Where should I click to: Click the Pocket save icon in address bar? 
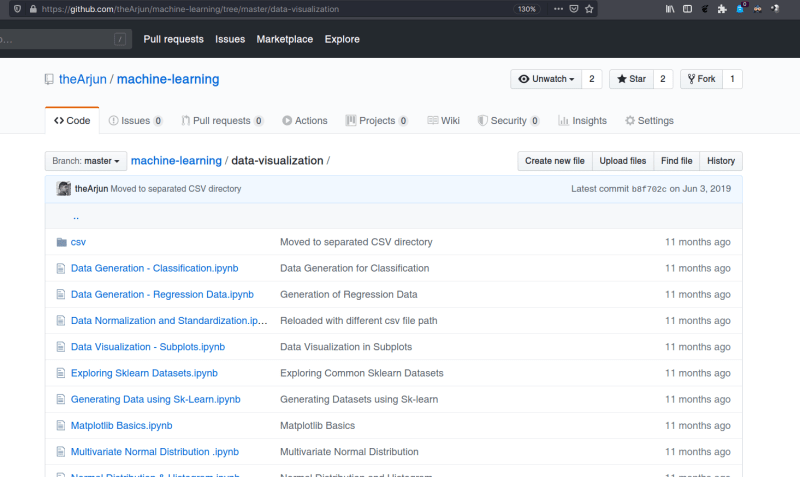pyautogui.click(x=574, y=9)
